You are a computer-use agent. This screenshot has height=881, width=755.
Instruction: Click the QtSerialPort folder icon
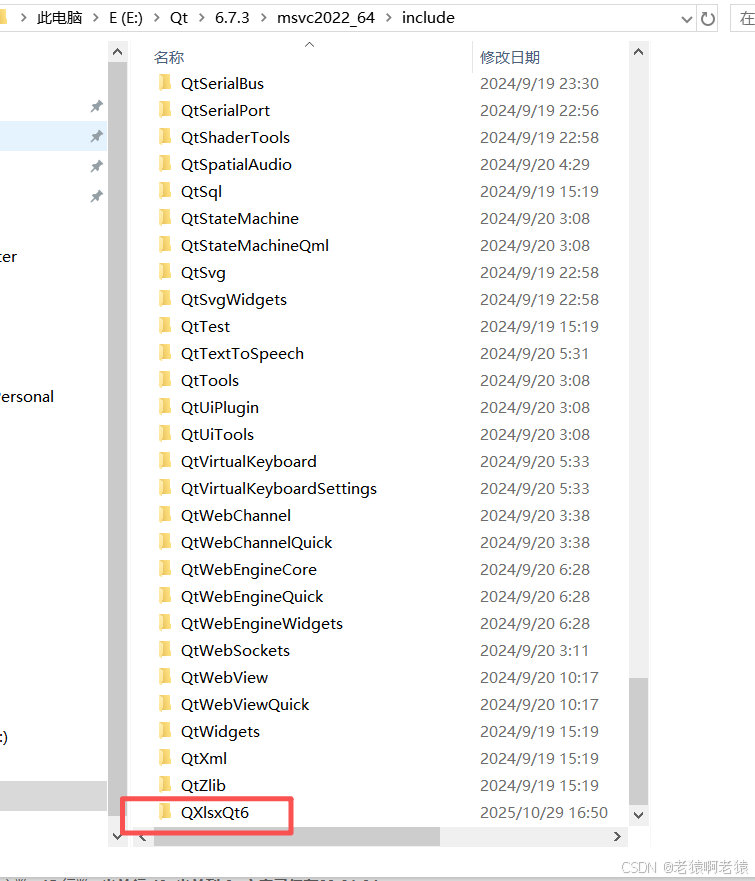[x=165, y=110]
